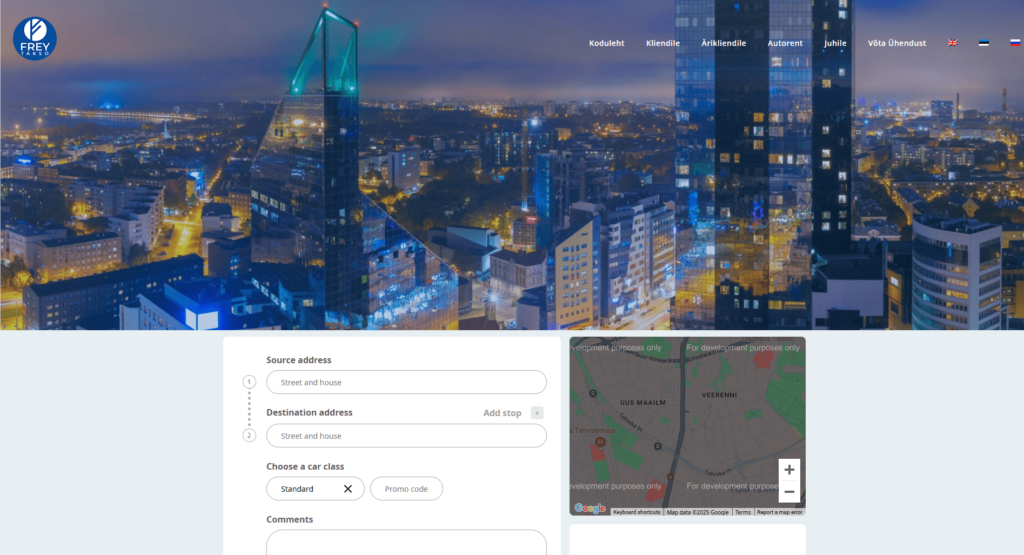Go to the Ärikliendile page
The image size is (1024, 555).
723,43
